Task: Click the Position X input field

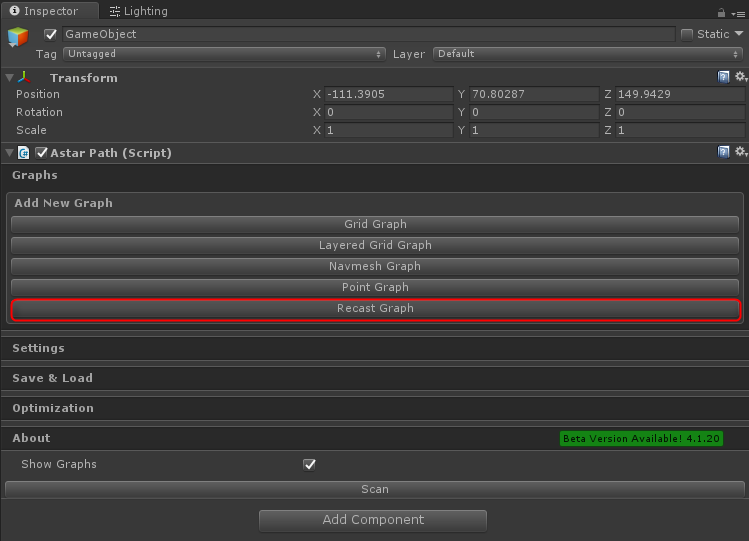Action: point(388,95)
